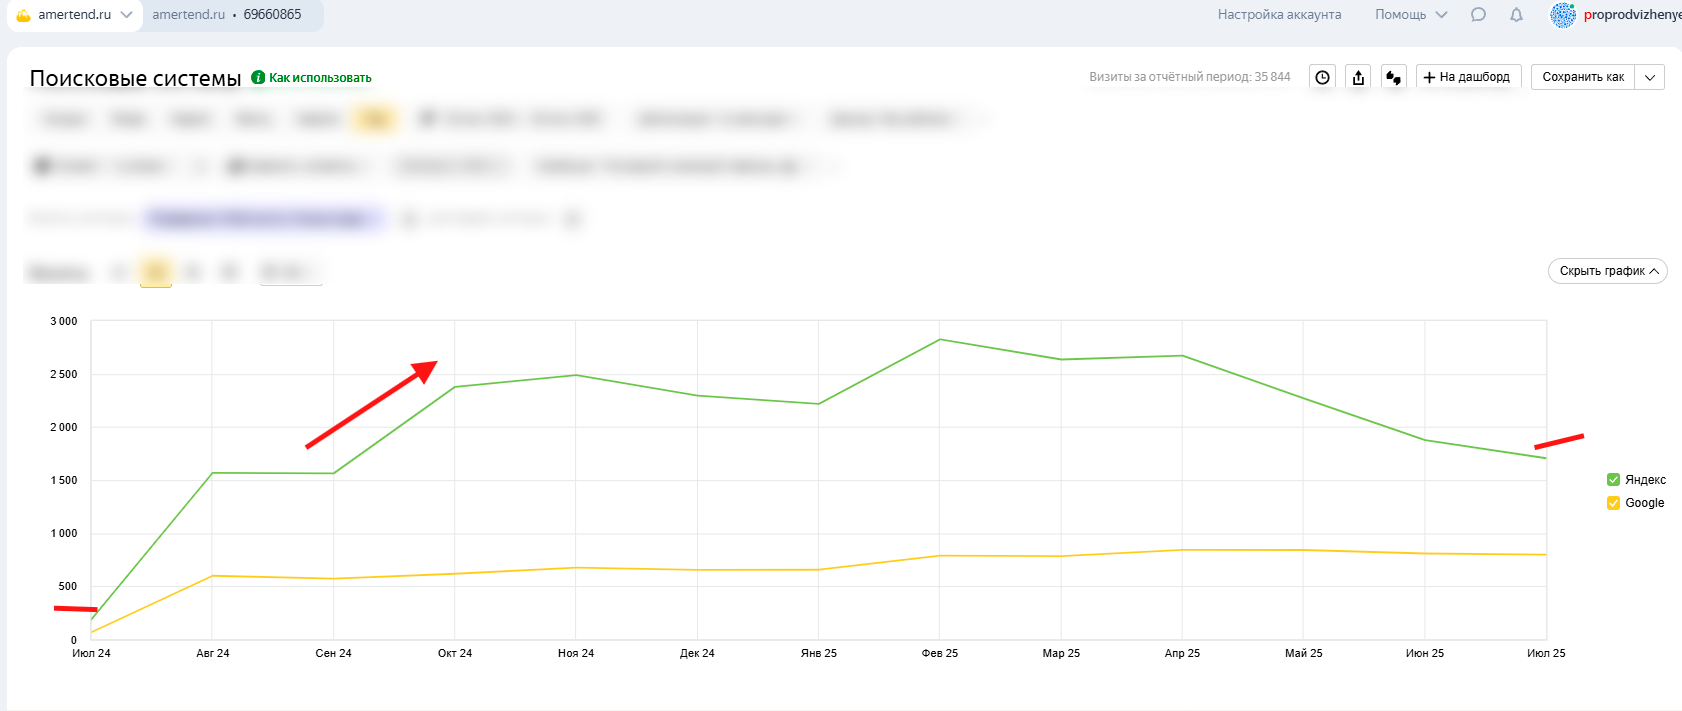Click Яндекс line peak at Фев 25

point(939,340)
